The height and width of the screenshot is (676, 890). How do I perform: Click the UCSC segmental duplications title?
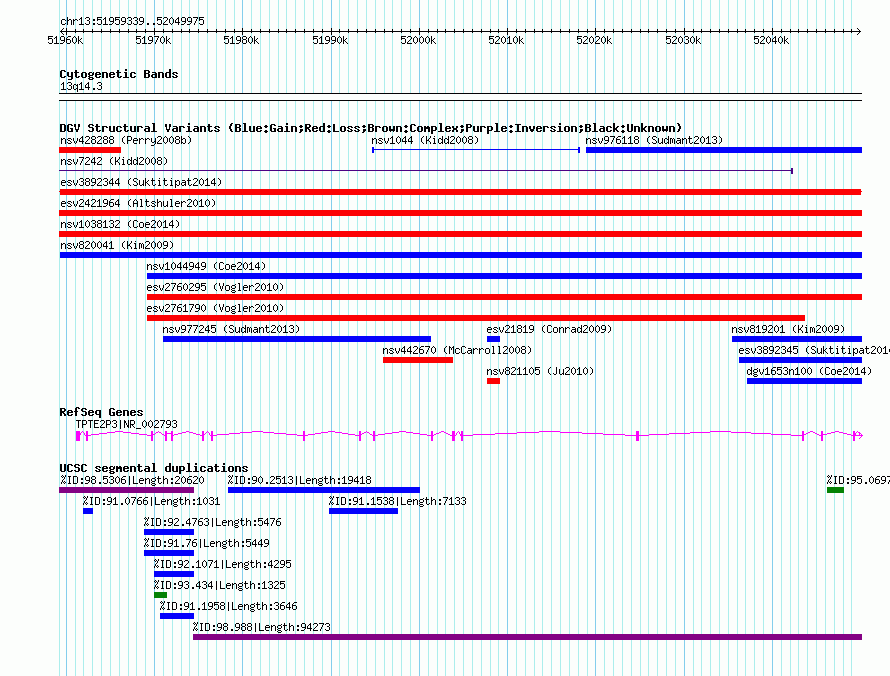point(154,468)
